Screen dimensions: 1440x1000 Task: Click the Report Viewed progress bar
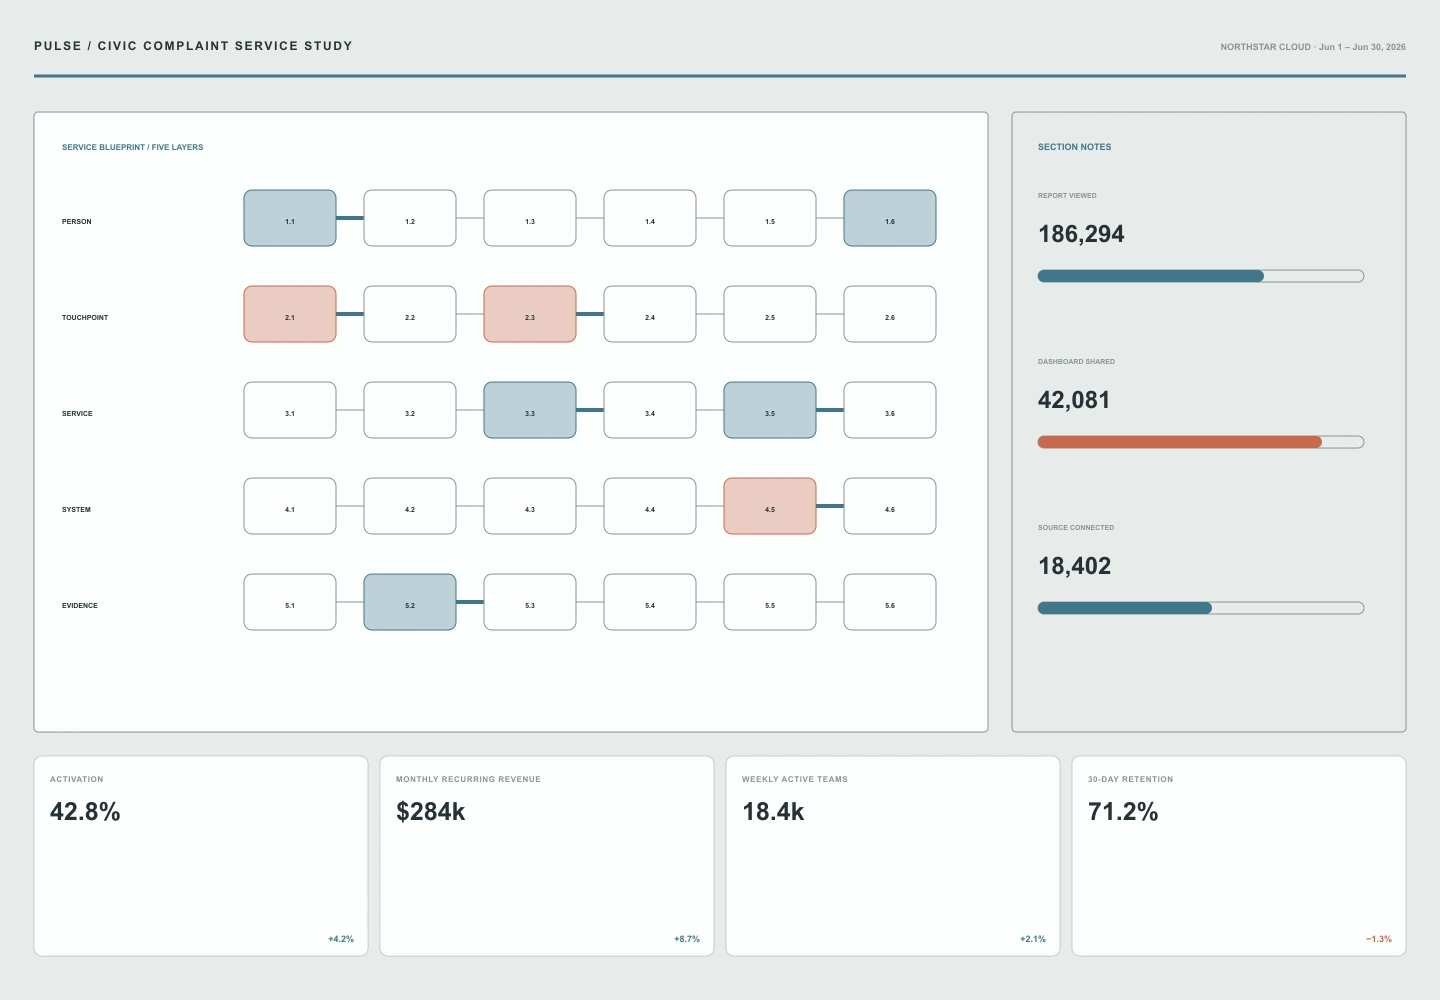click(1201, 276)
